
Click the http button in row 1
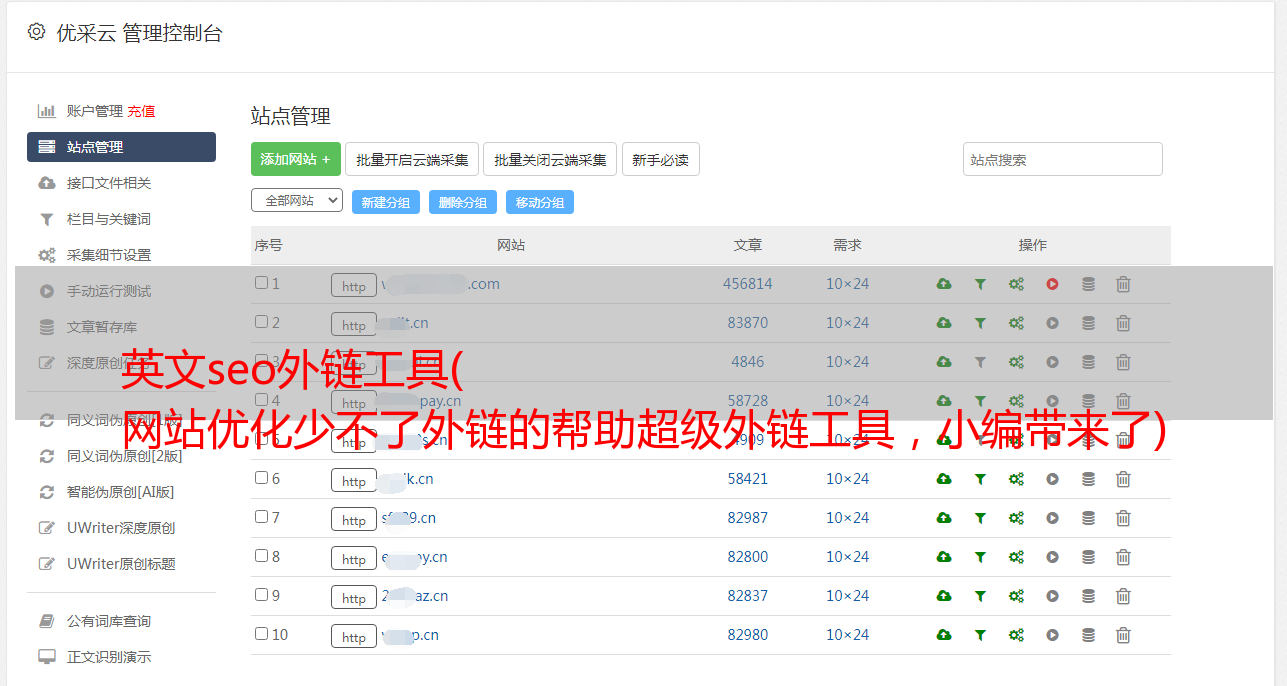pyautogui.click(x=354, y=286)
